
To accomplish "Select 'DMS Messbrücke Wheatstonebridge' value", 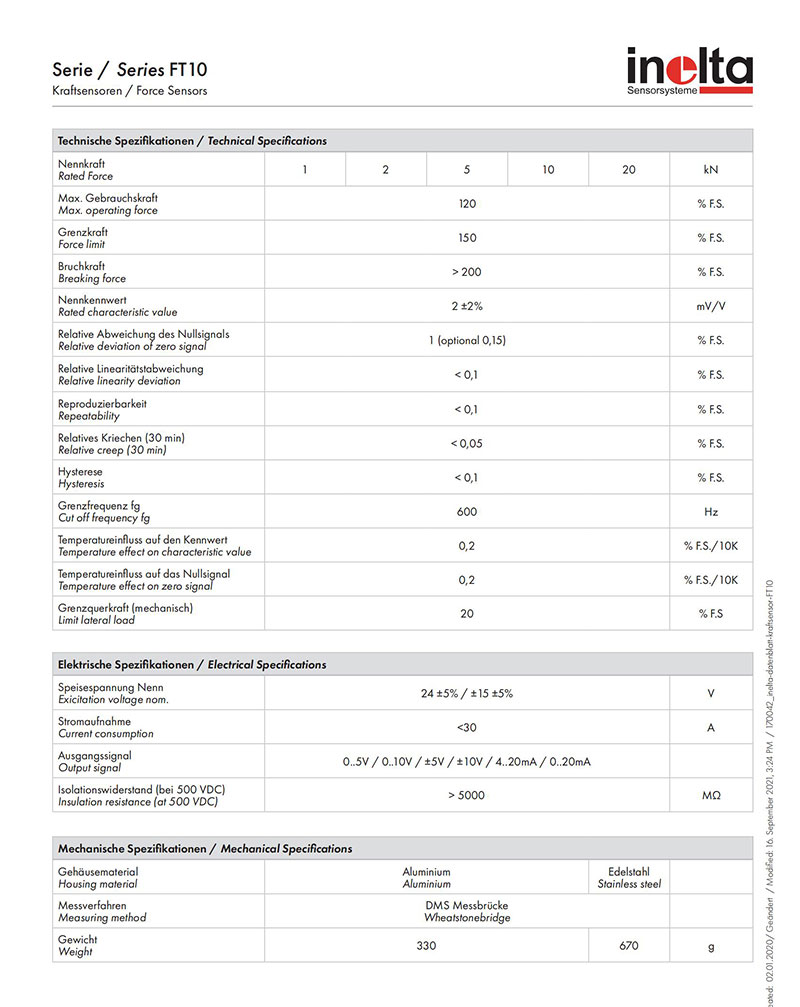I will click(467, 911).
